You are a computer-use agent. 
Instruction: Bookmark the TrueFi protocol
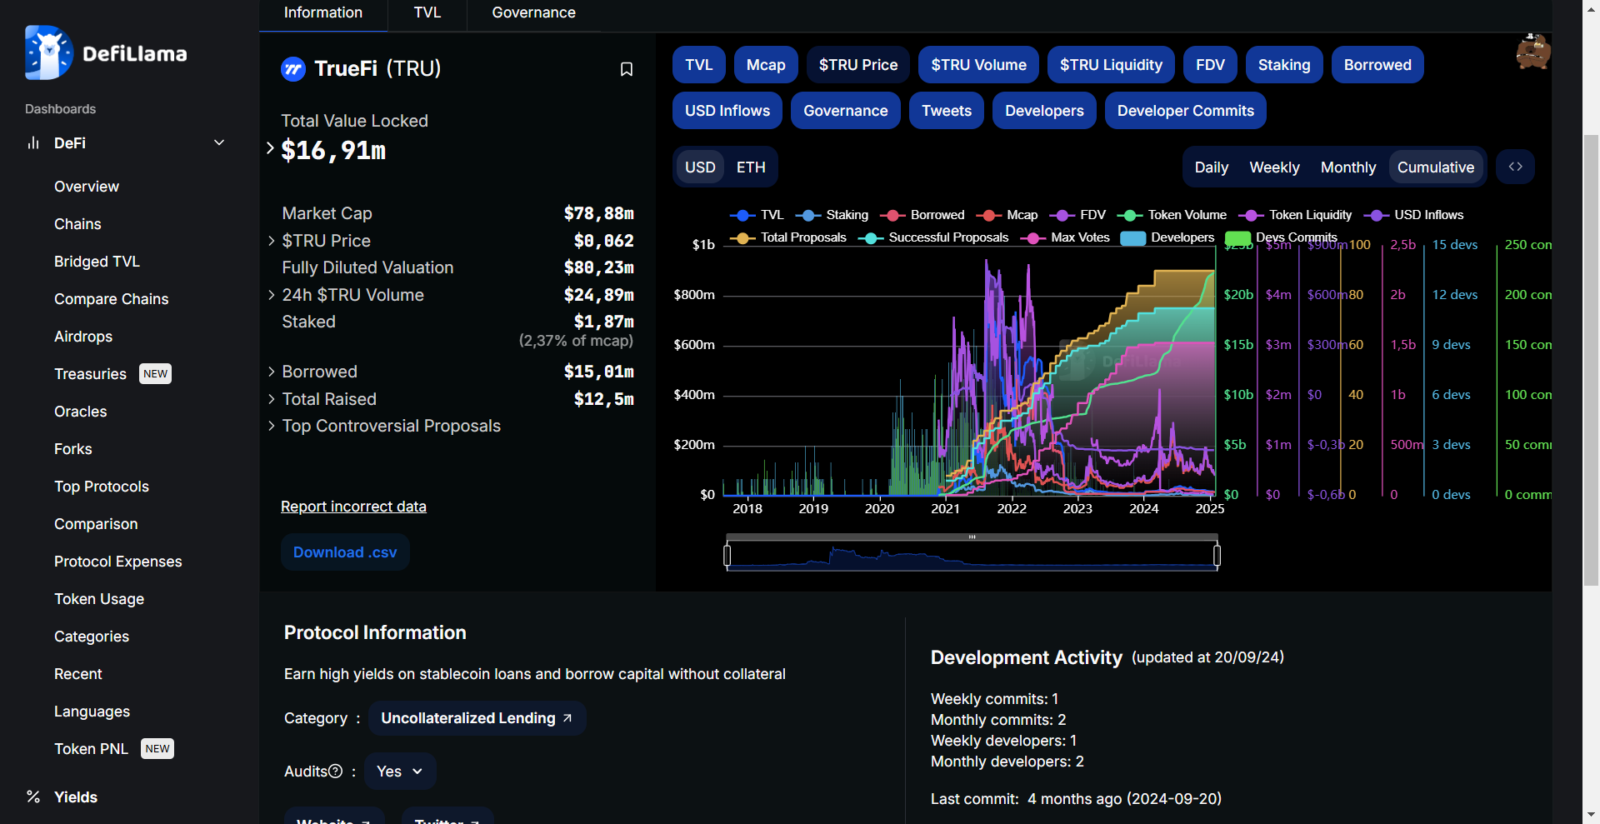tap(626, 69)
